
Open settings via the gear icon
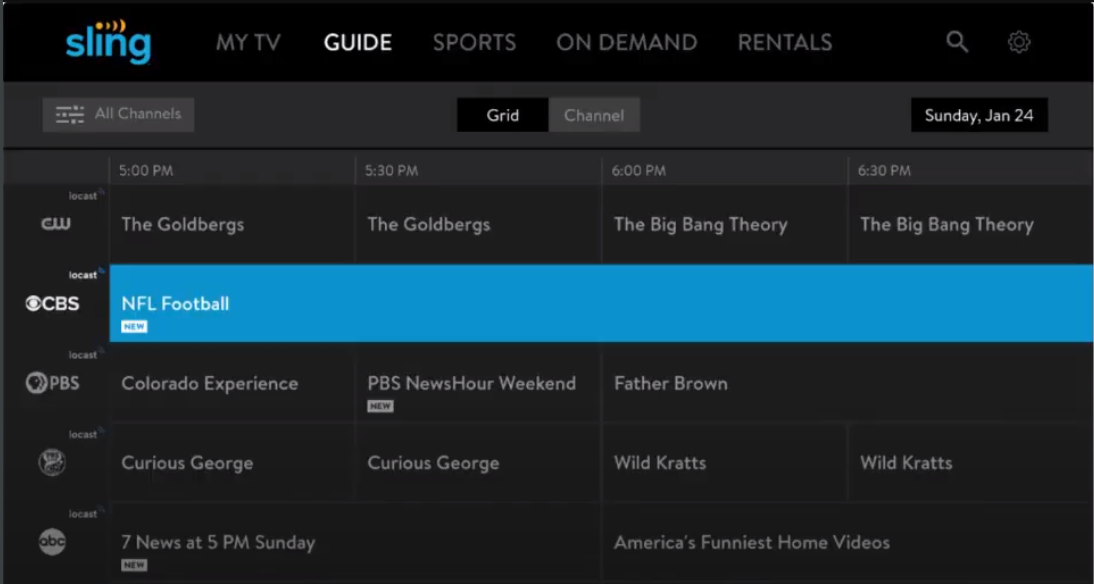(1019, 43)
